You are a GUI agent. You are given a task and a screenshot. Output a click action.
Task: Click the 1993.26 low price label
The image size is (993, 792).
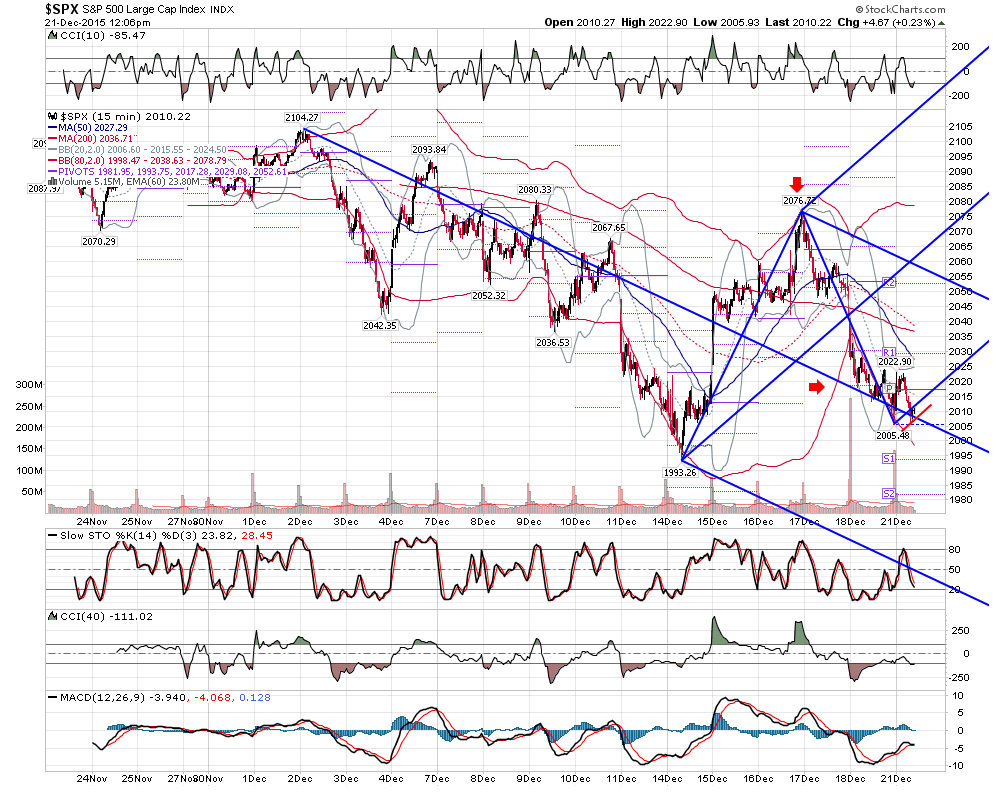click(680, 472)
